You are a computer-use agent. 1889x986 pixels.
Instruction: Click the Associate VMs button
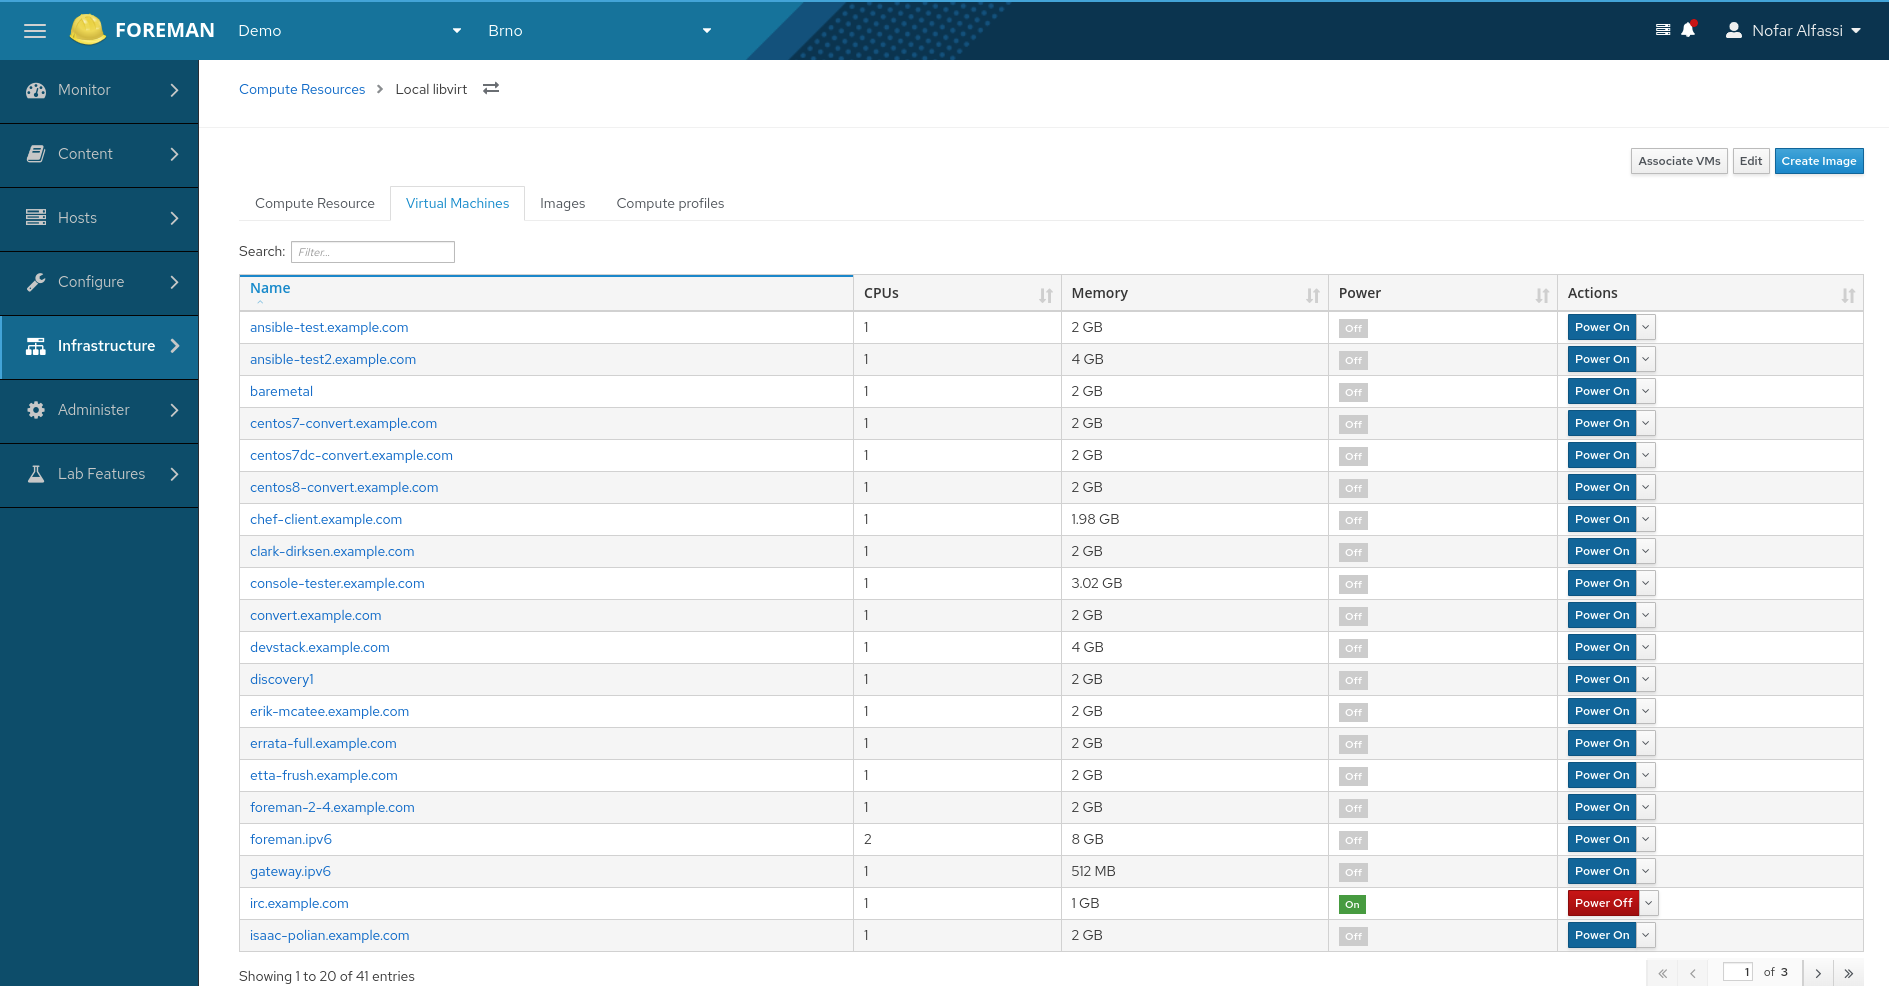[x=1679, y=161]
